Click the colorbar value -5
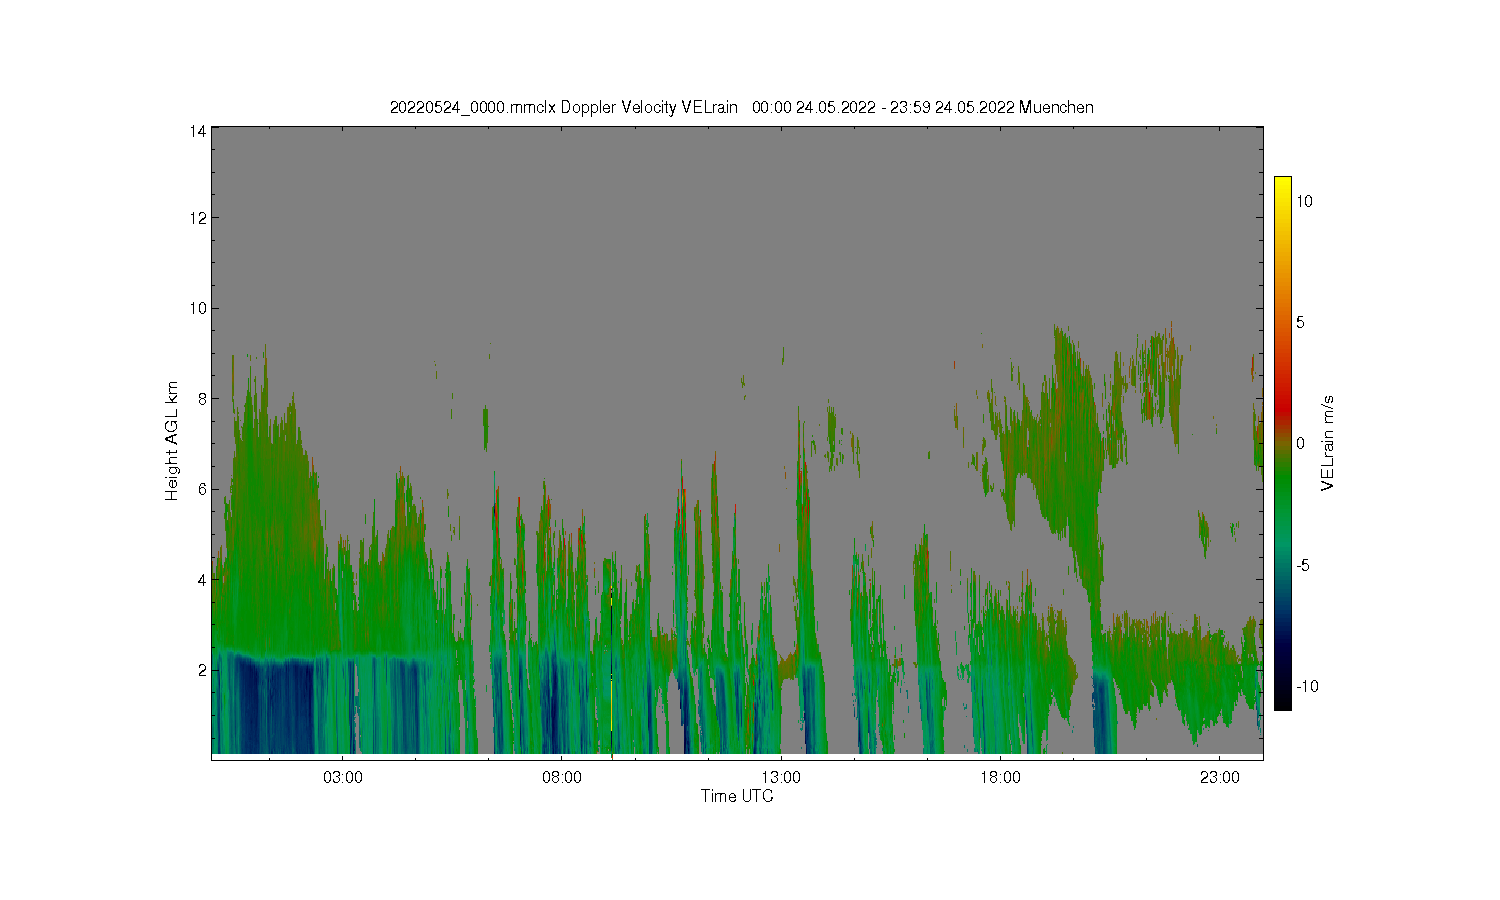This screenshot has height=900, width=1500. pos(1303,565)
